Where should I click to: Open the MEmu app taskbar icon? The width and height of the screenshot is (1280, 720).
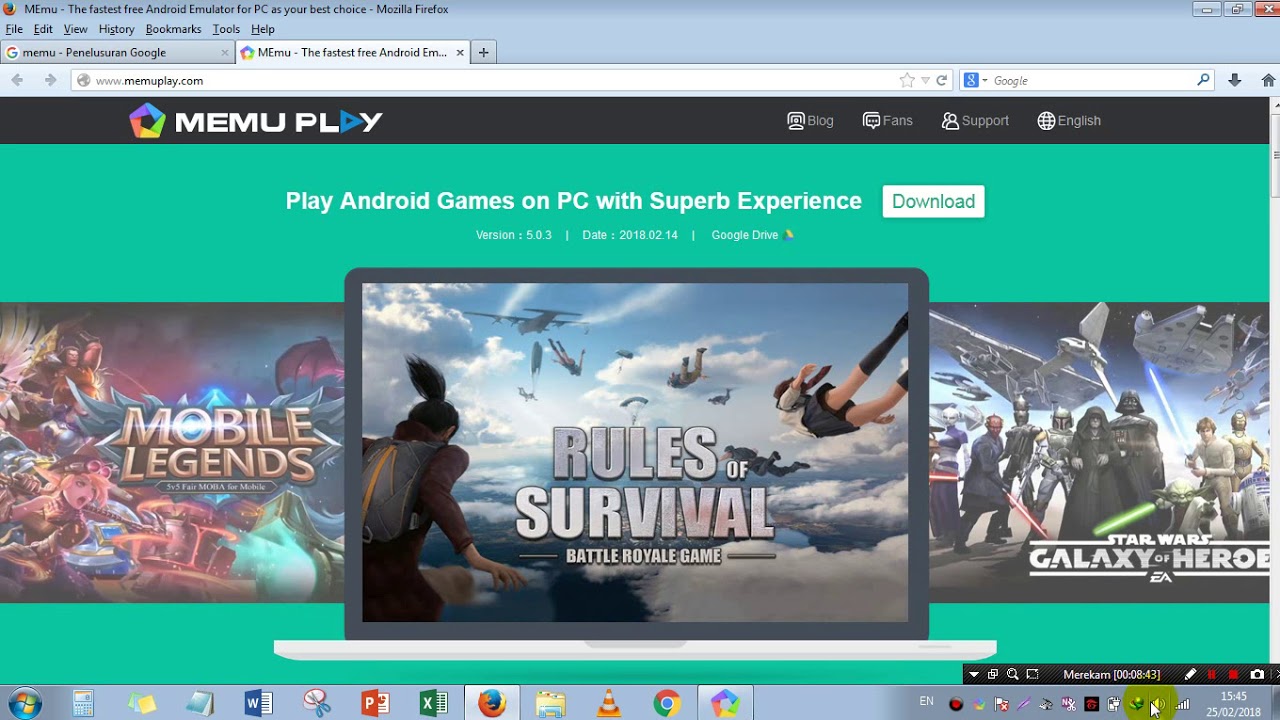tap(725, 704)
